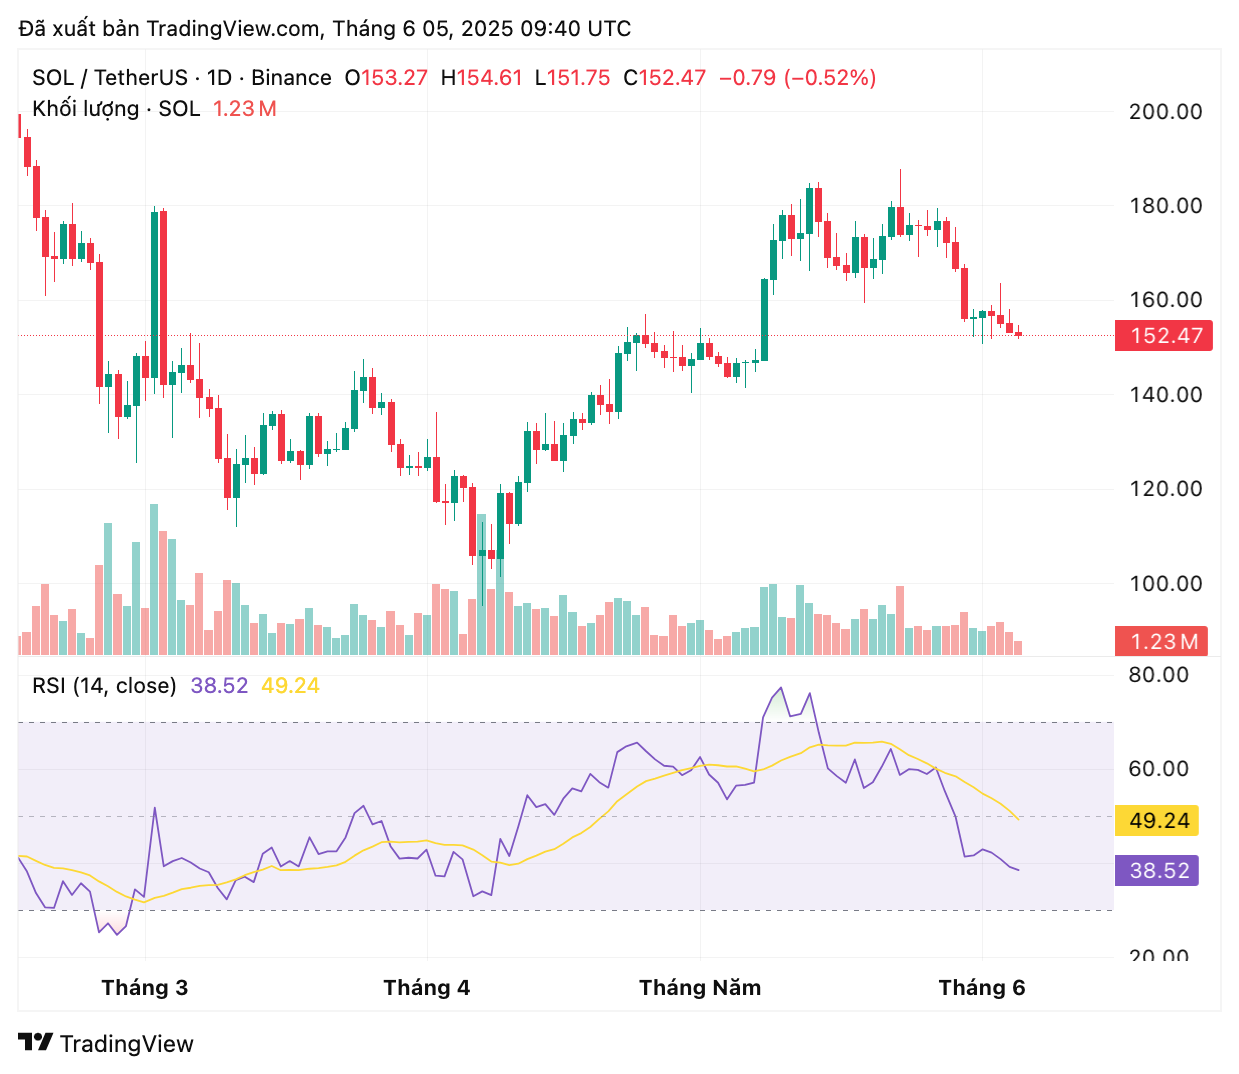Open the TradingView wordmark link
This screenshot has height=1074, width=1239.
tap(126, 1044)
